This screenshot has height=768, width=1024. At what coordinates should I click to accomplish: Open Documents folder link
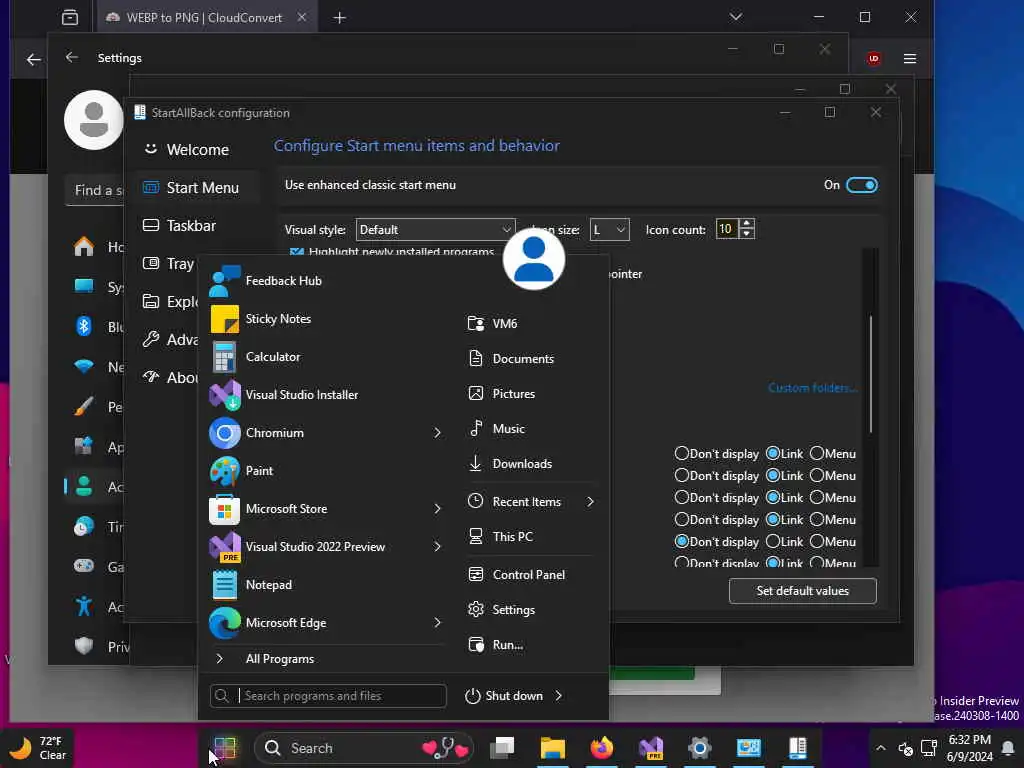coord(511,359)
